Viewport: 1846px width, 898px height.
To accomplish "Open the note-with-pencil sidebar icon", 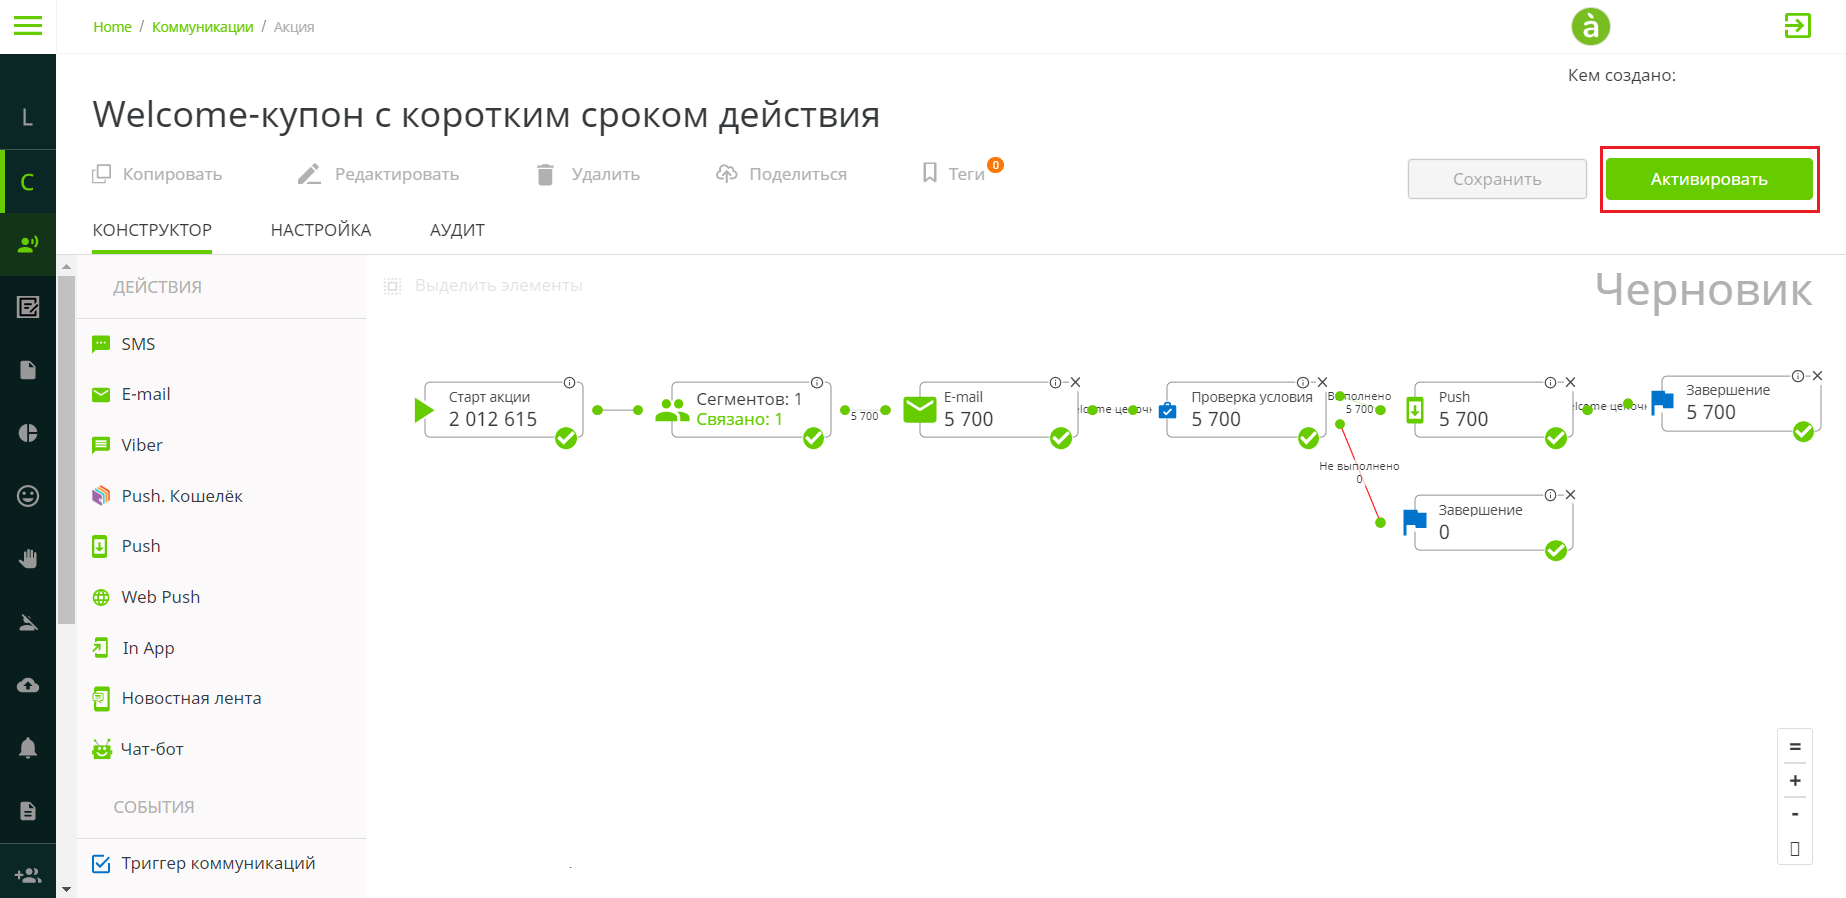I will [x=28, y=307].
